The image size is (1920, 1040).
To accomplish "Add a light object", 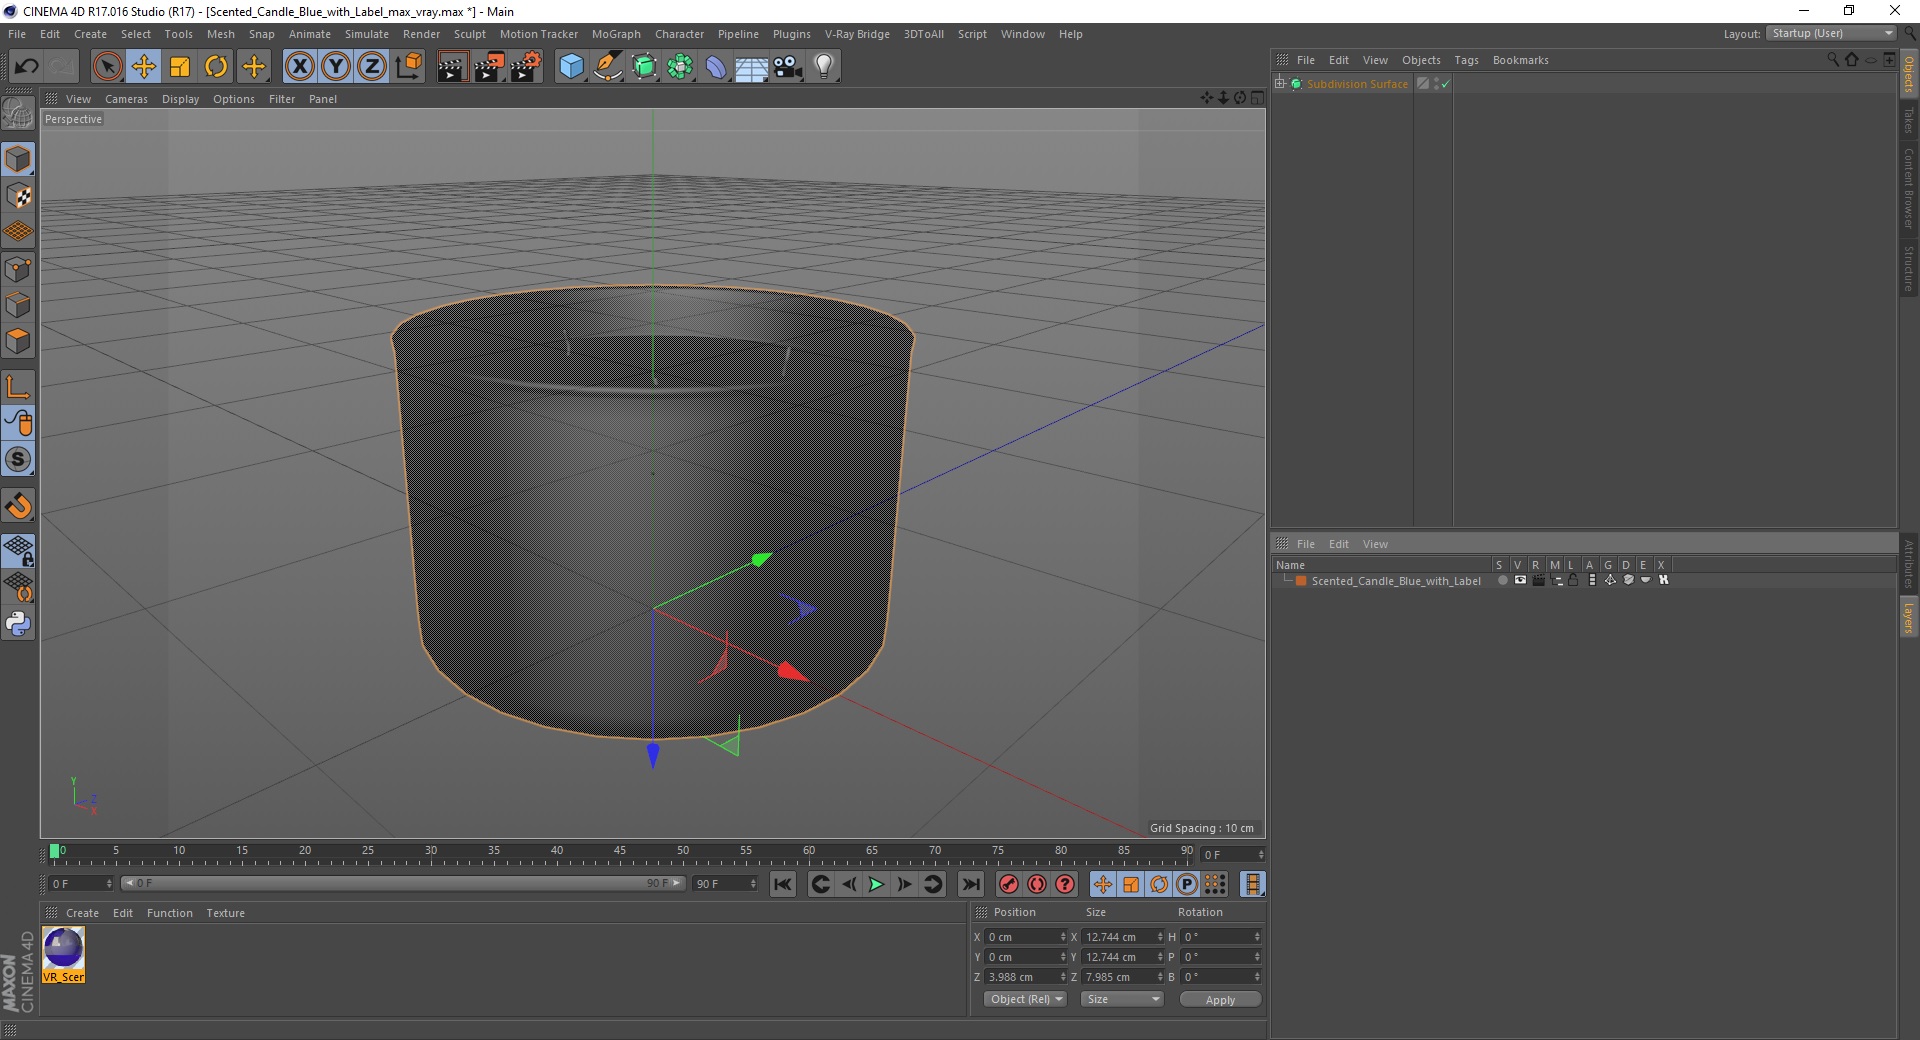I will pyautogui.click(x=824, y=67).
